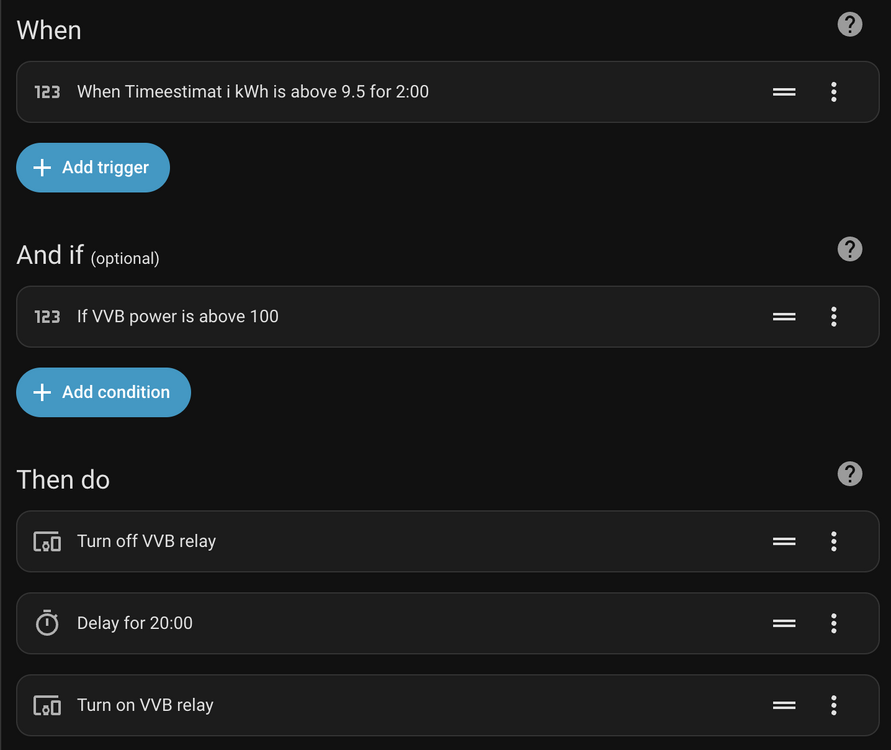This screenshot has width=891, height=750.
Task: Open the three-dot menu for the VVB power condition
Action: click(833, 317)
